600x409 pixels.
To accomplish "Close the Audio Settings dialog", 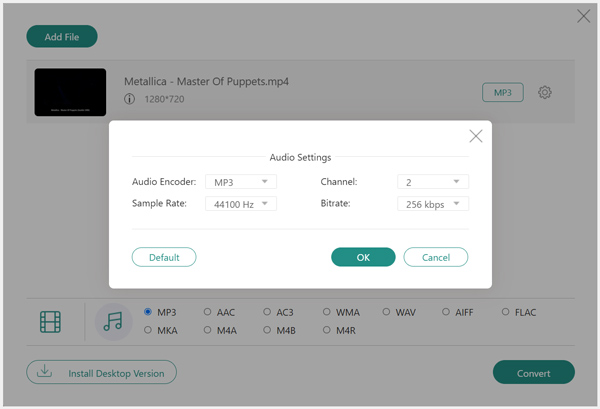I will pyautogui.click(x=476, y=136).
